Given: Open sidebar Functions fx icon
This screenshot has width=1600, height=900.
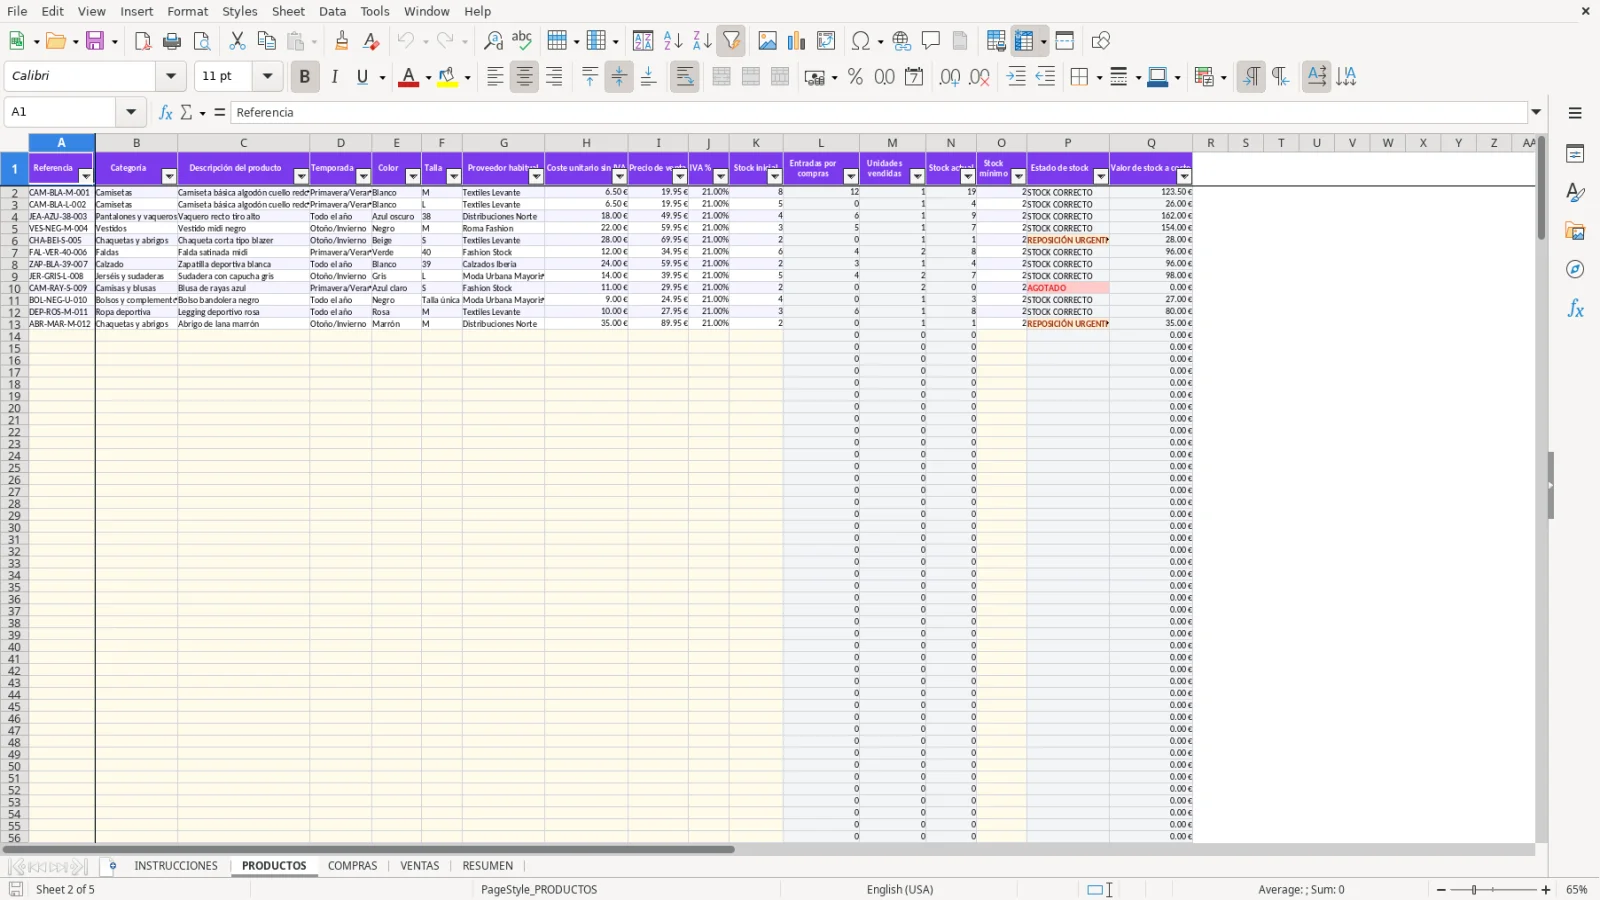Looking at the screenshot, I should pyautogui.click(x=1575, y=309).
